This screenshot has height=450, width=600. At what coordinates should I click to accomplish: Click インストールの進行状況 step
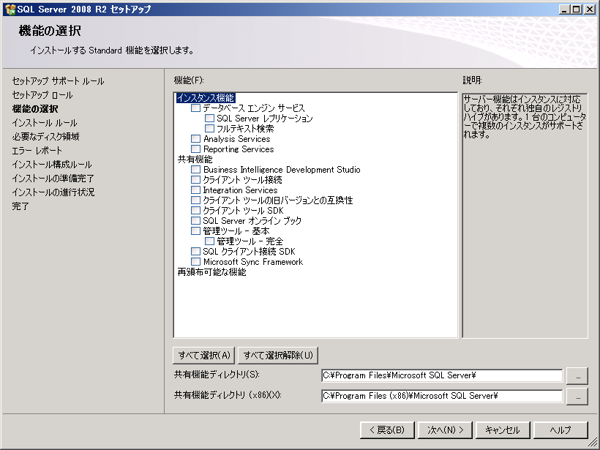(x=53, y=192)
